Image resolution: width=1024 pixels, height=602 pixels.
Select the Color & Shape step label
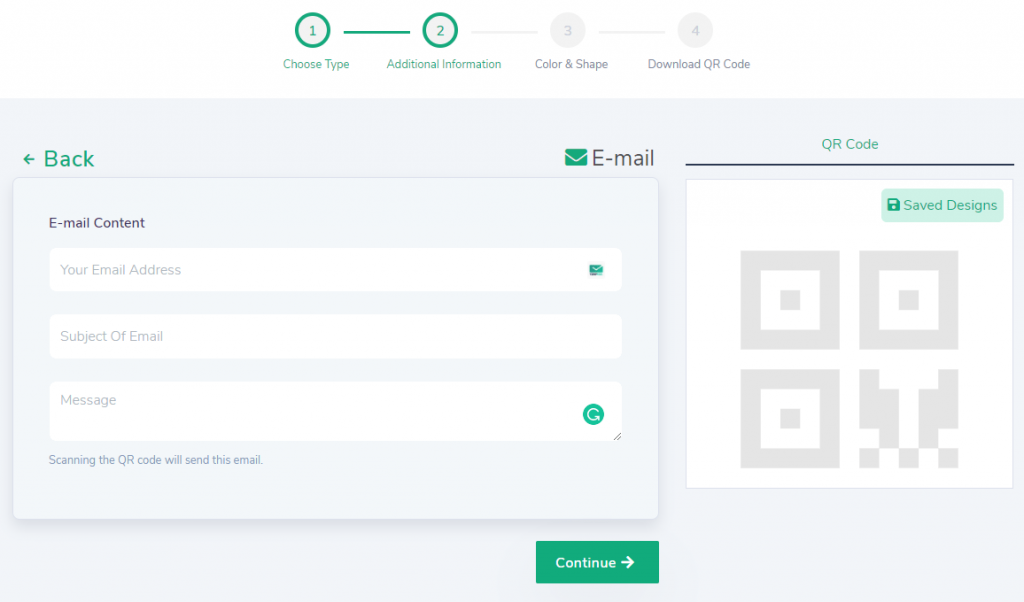(571, 64)
